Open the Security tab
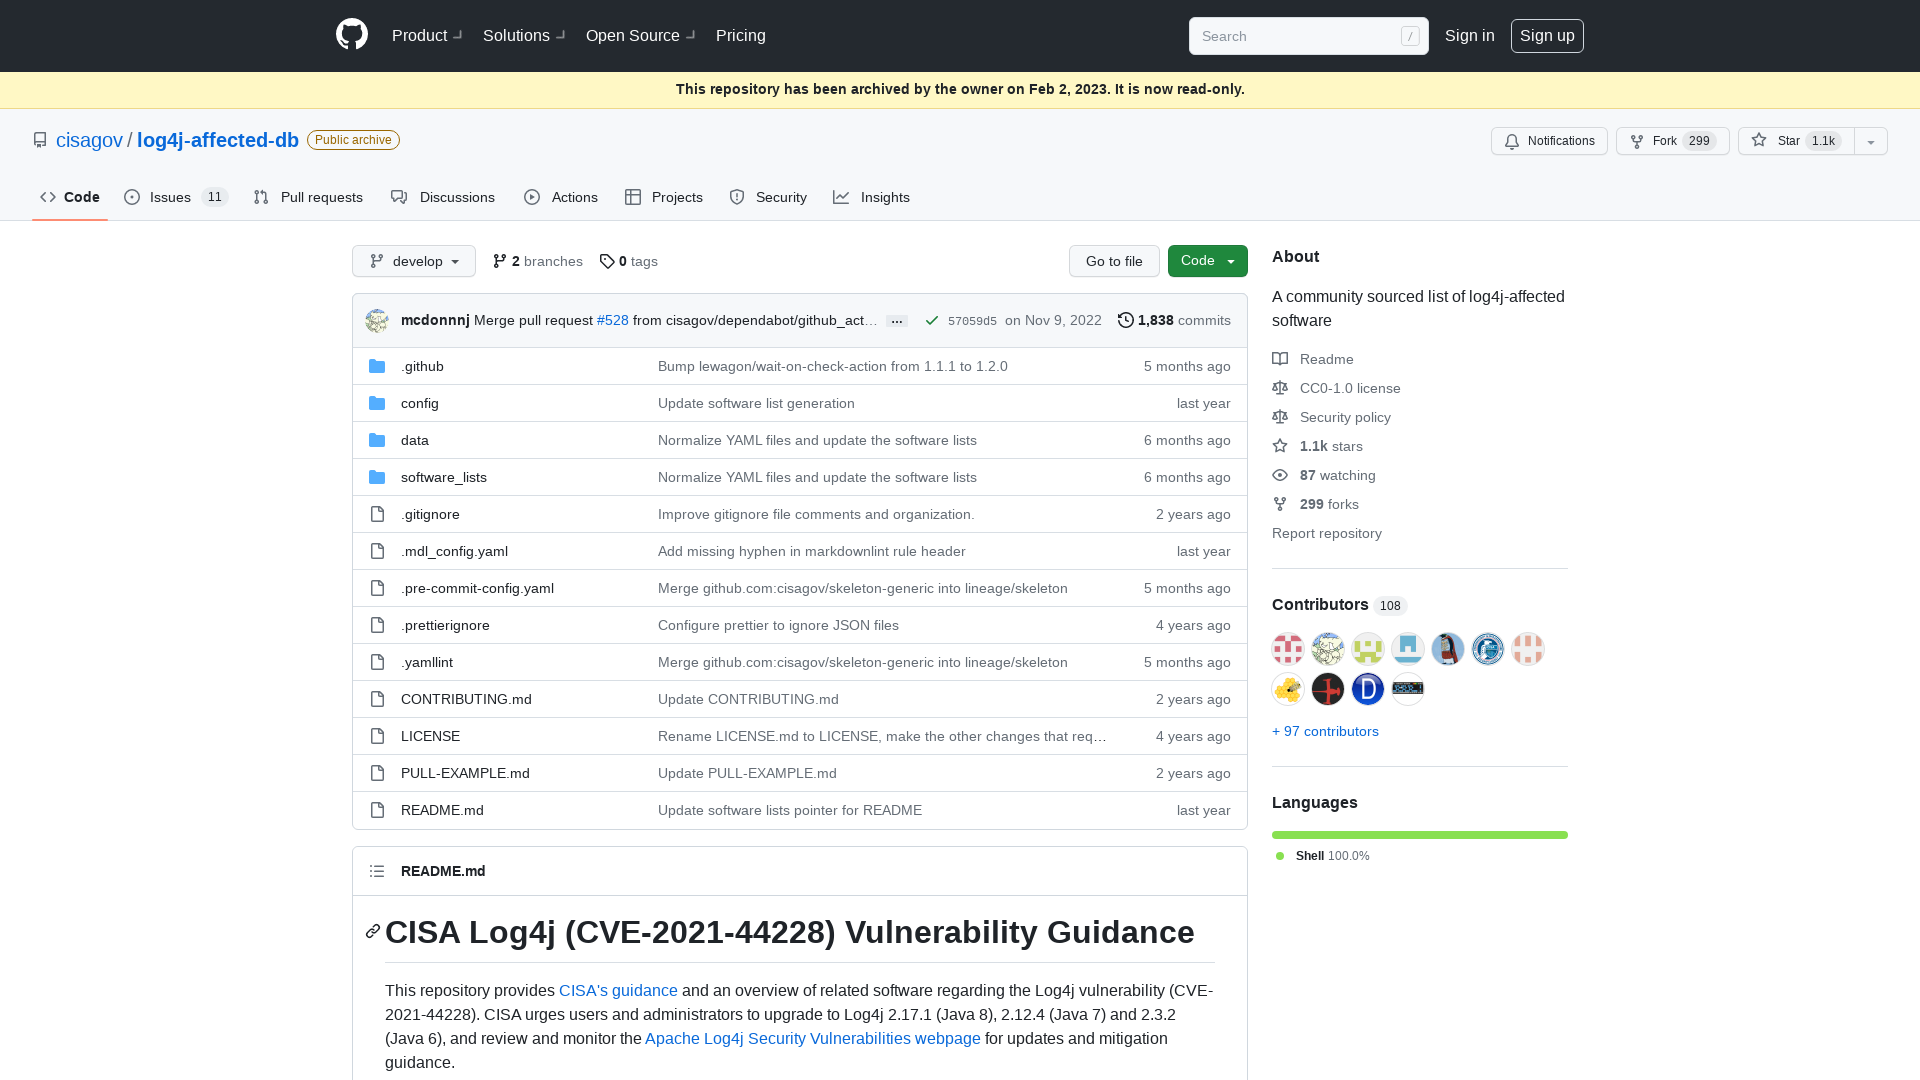Viewport: 1920px width, 1080px height. click(768, 197)
